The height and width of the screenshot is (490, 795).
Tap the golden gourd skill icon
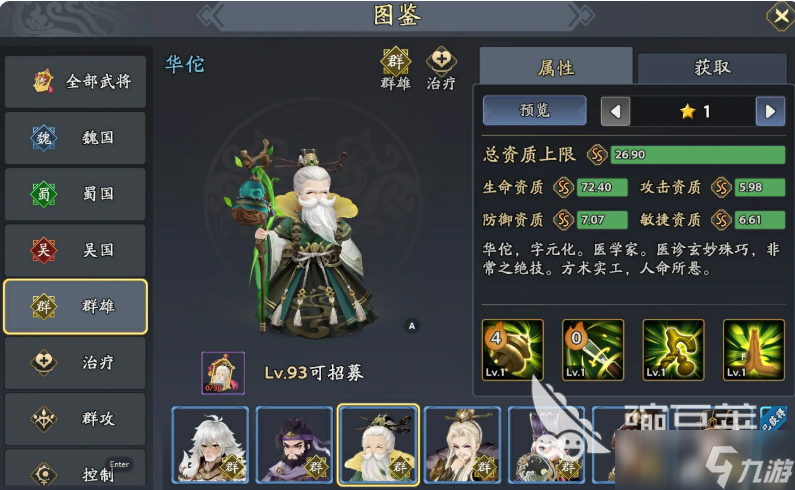point(673,349)
